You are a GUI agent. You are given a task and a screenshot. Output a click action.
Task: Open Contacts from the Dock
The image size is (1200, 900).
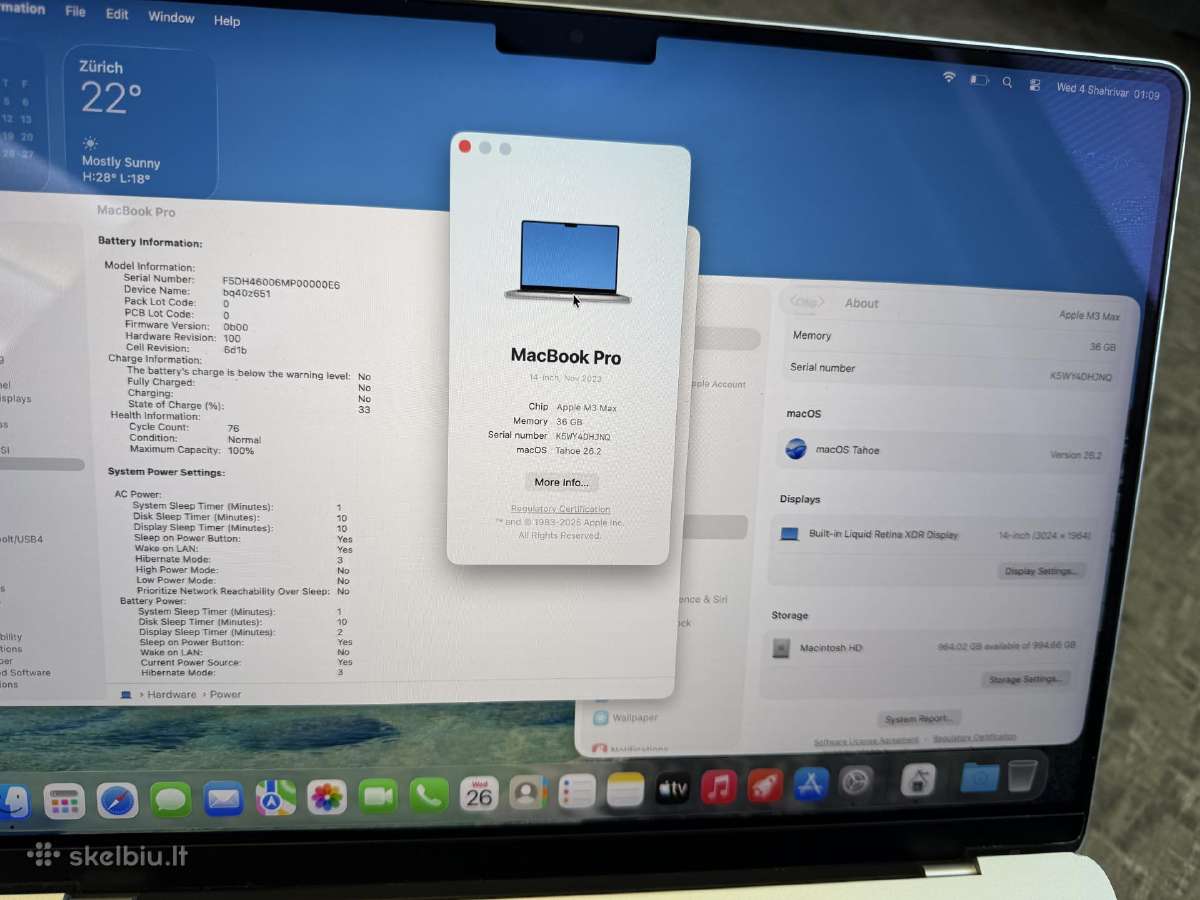527,793
